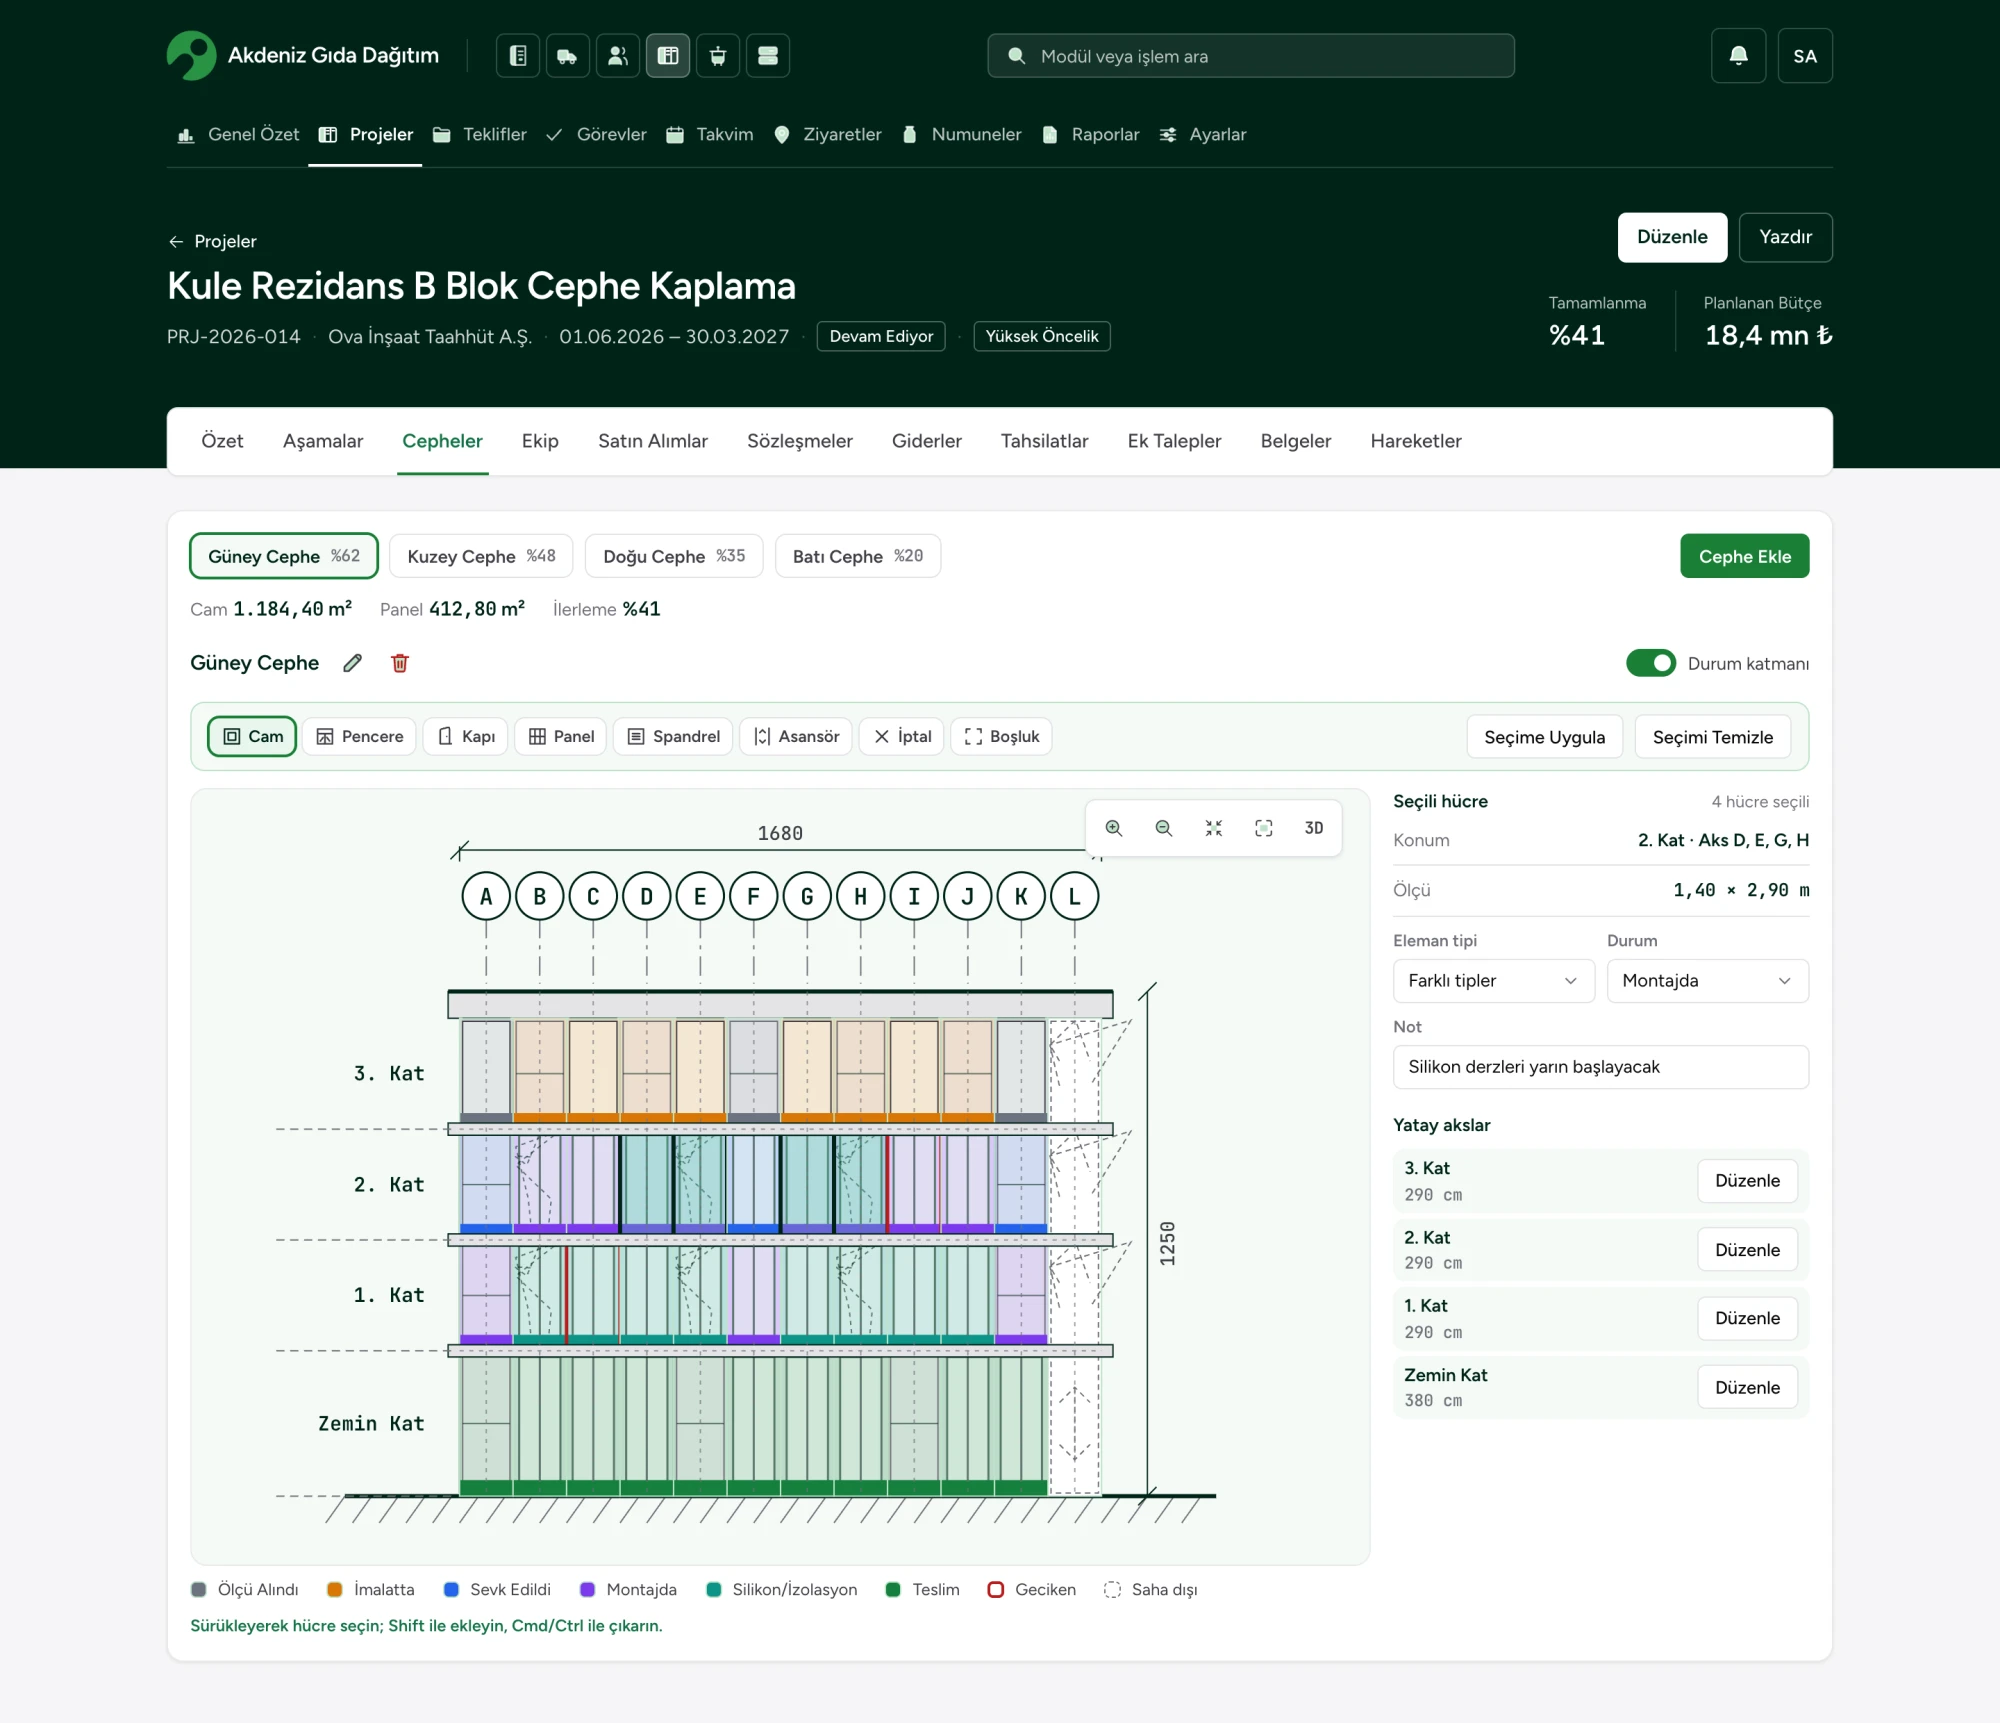2000x1723 pixels.
Task: Open the Durum dropdown showing Montajda
Action: (x=1707, y=981)
